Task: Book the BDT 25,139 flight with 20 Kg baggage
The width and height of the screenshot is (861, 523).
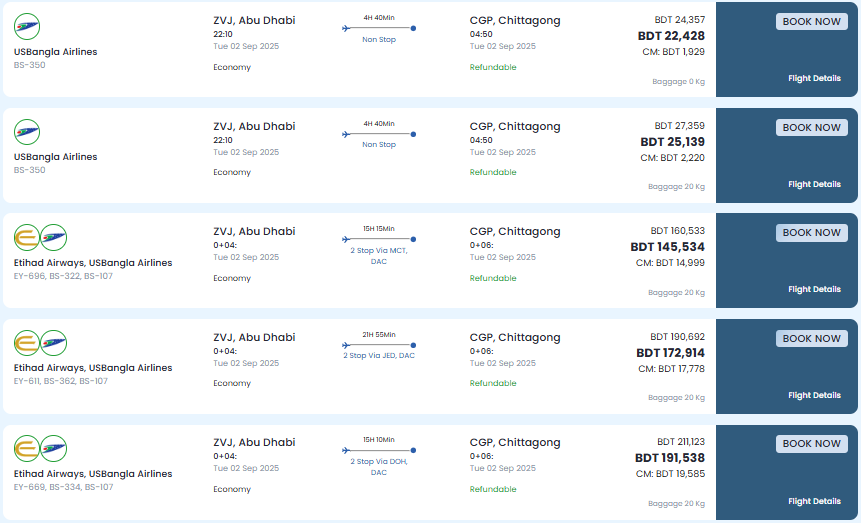Action: tap(812, 127)
